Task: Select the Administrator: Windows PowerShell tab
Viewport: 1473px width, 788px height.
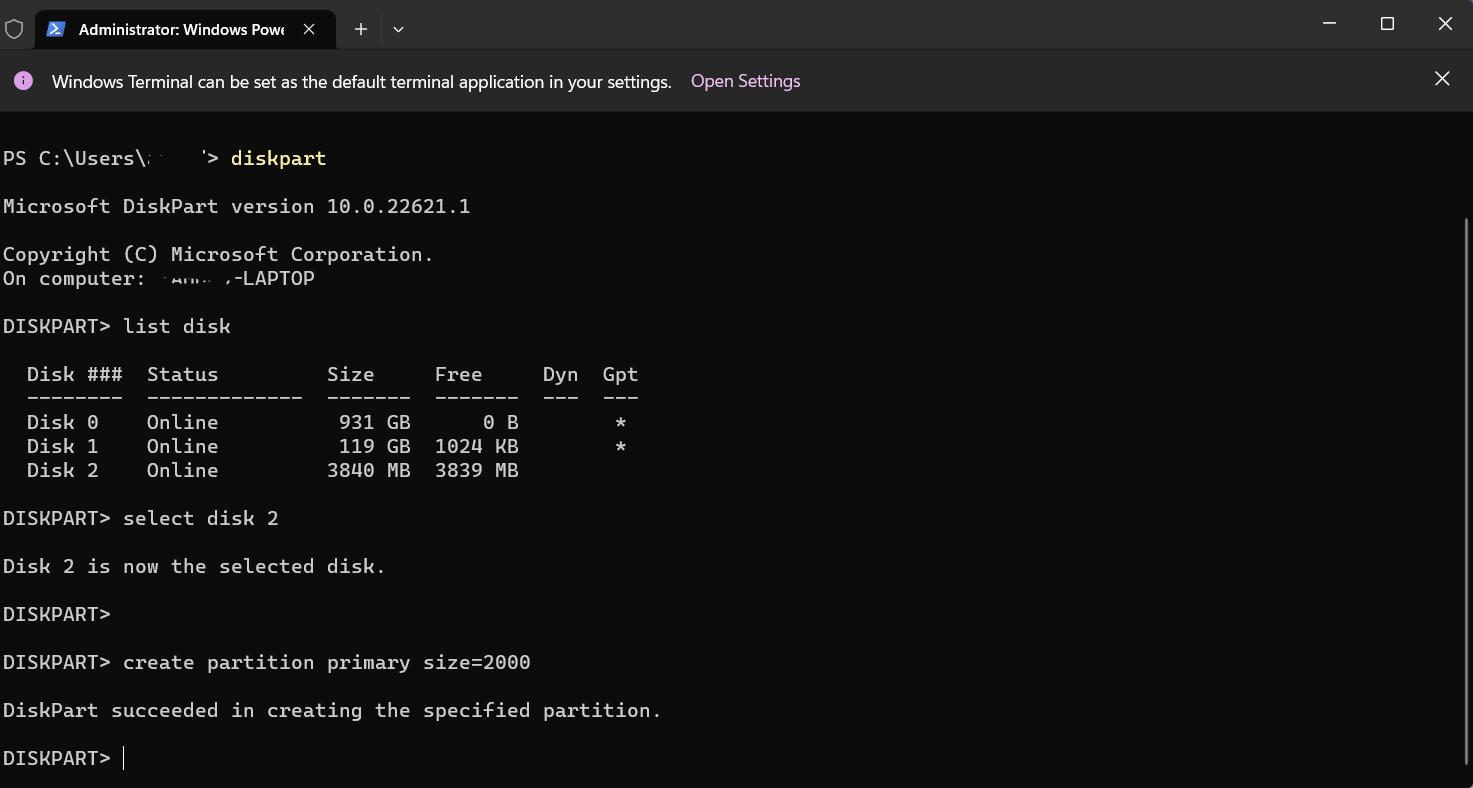Action: pos(181,30)
